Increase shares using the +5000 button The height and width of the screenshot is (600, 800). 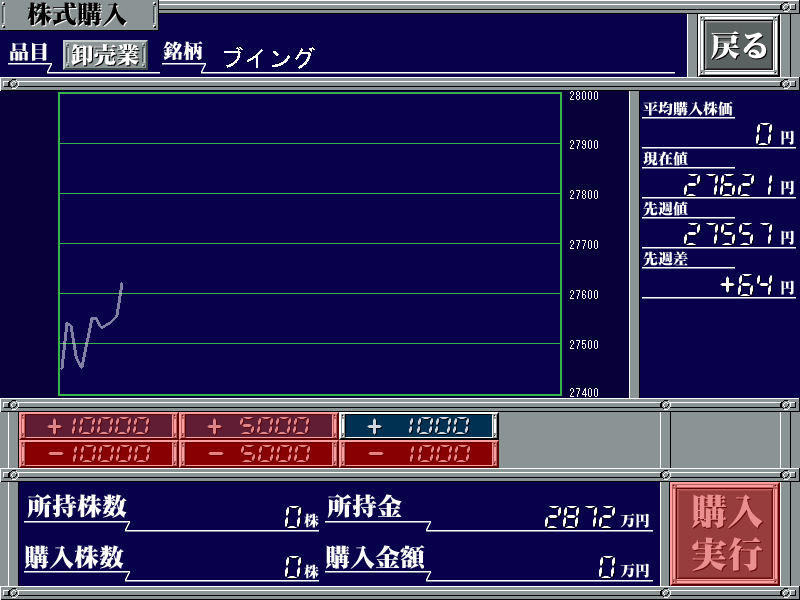(x=258, y=426)
